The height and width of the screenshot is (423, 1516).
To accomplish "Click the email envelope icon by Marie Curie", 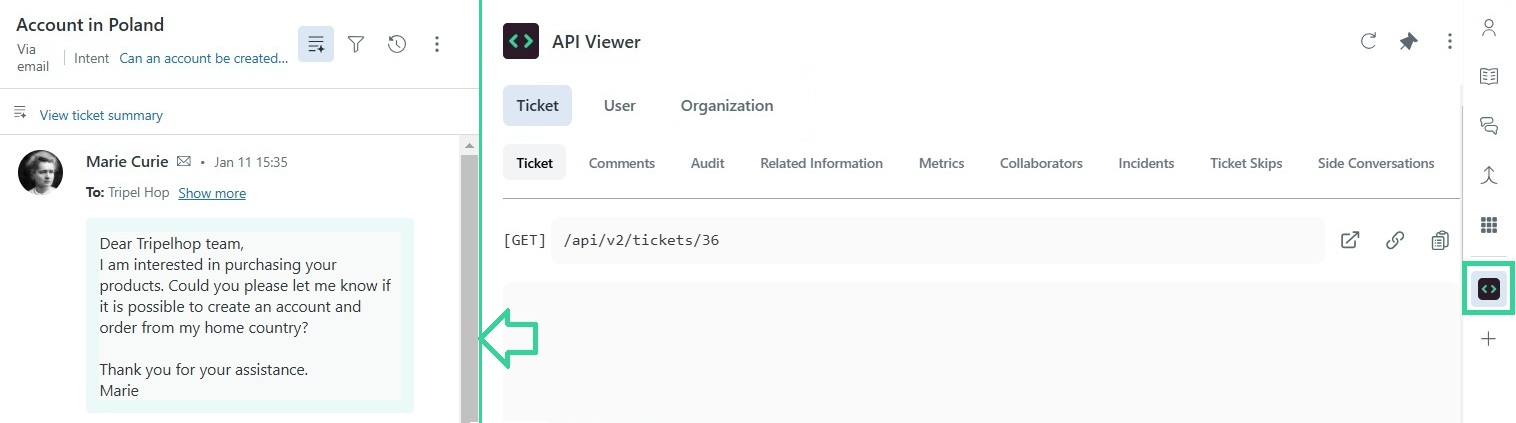I will [x=183, y=161].
